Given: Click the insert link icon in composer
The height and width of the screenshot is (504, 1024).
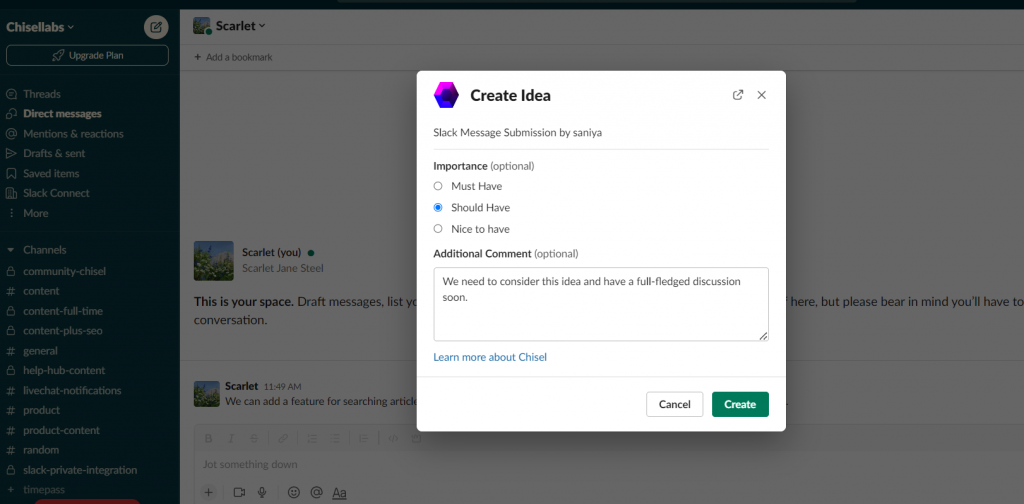Looking at the screenshot, I should [x=283, y=438].
